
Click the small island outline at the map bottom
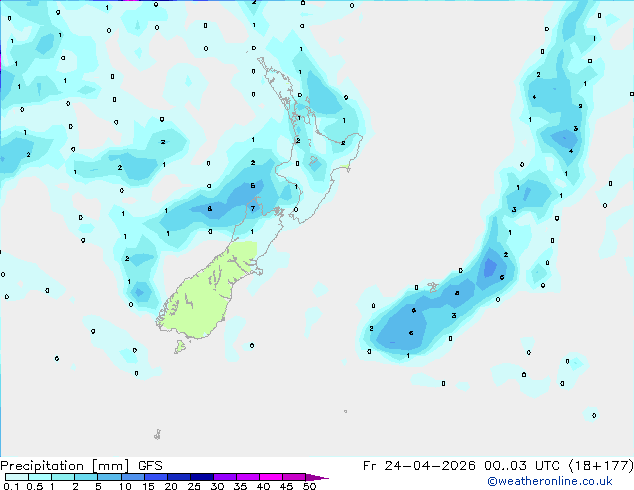click(158, 435)
